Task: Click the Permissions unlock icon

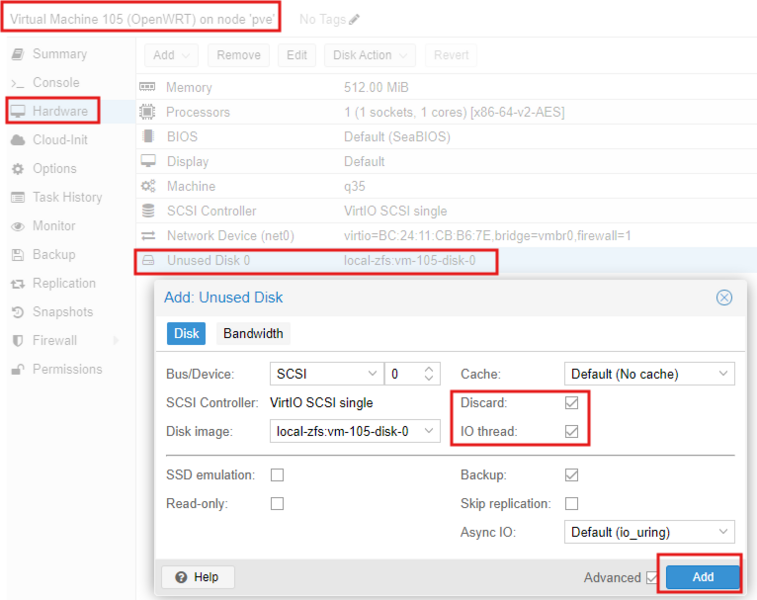Action: tap(18, 370)
